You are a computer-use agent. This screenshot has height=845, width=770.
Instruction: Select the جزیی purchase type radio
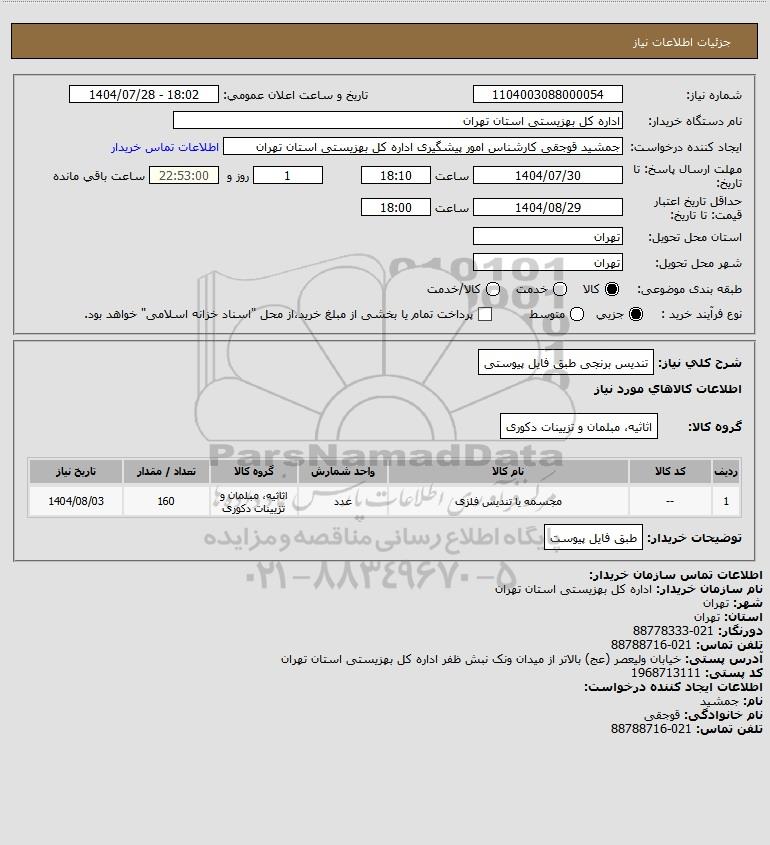click(x=636, y=314)
